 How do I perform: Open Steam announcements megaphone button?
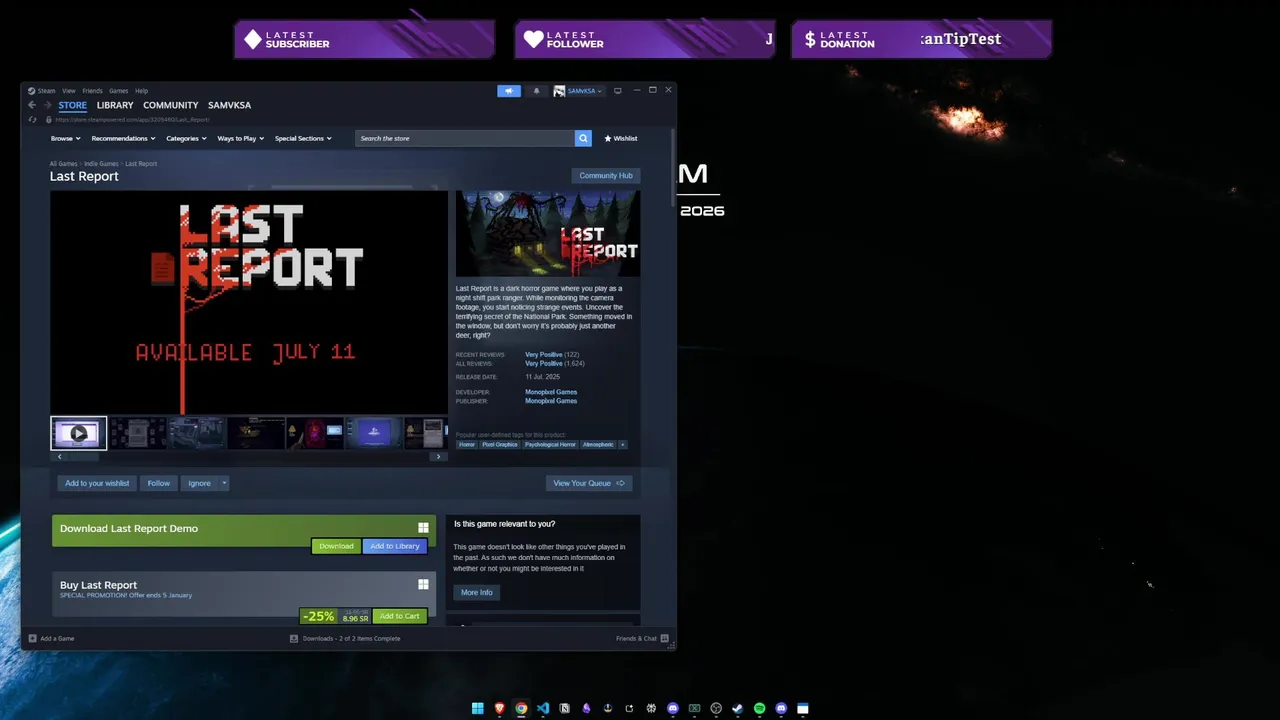509,91
